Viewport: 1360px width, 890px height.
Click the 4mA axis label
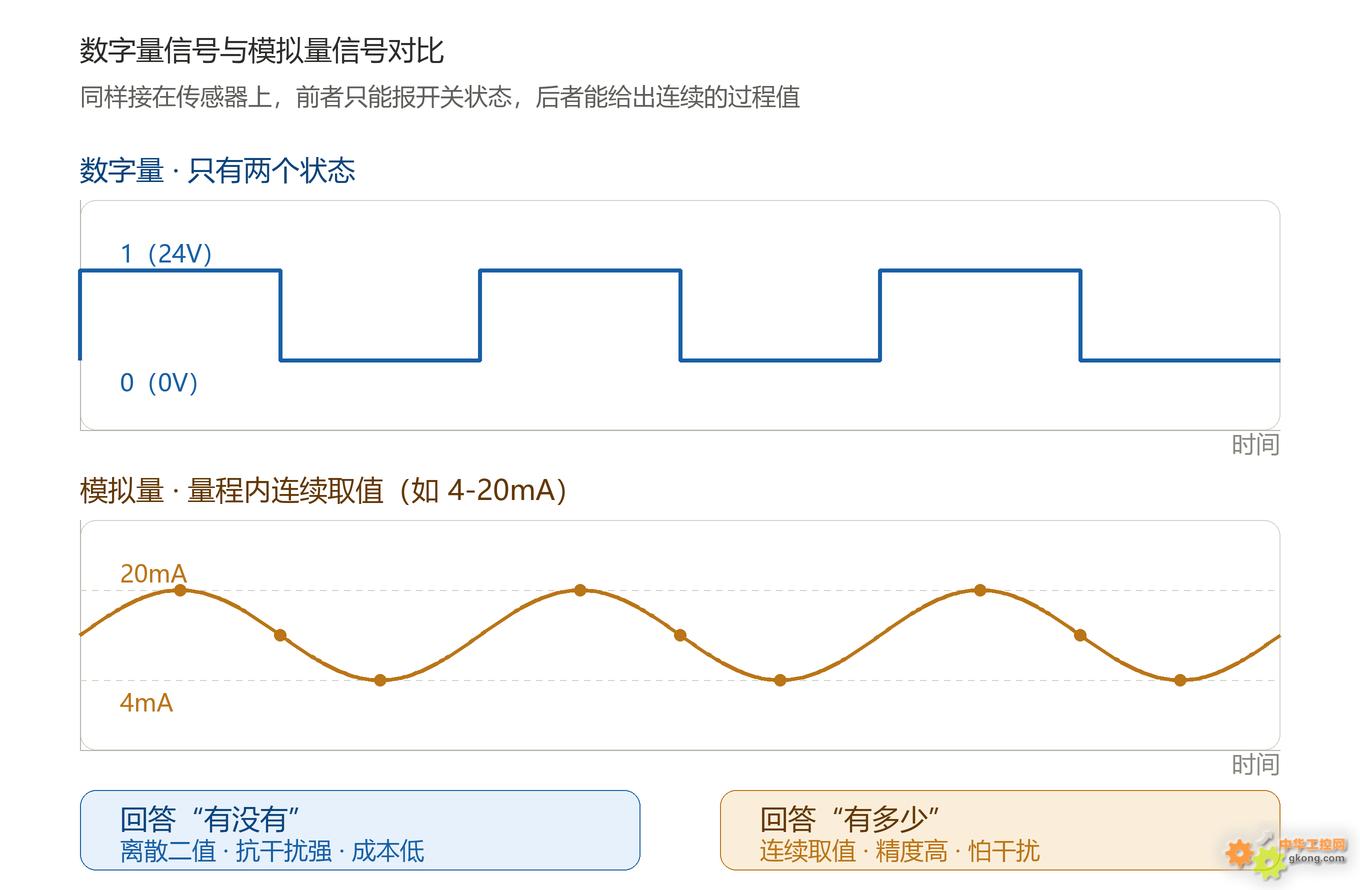tap(146, 703)
